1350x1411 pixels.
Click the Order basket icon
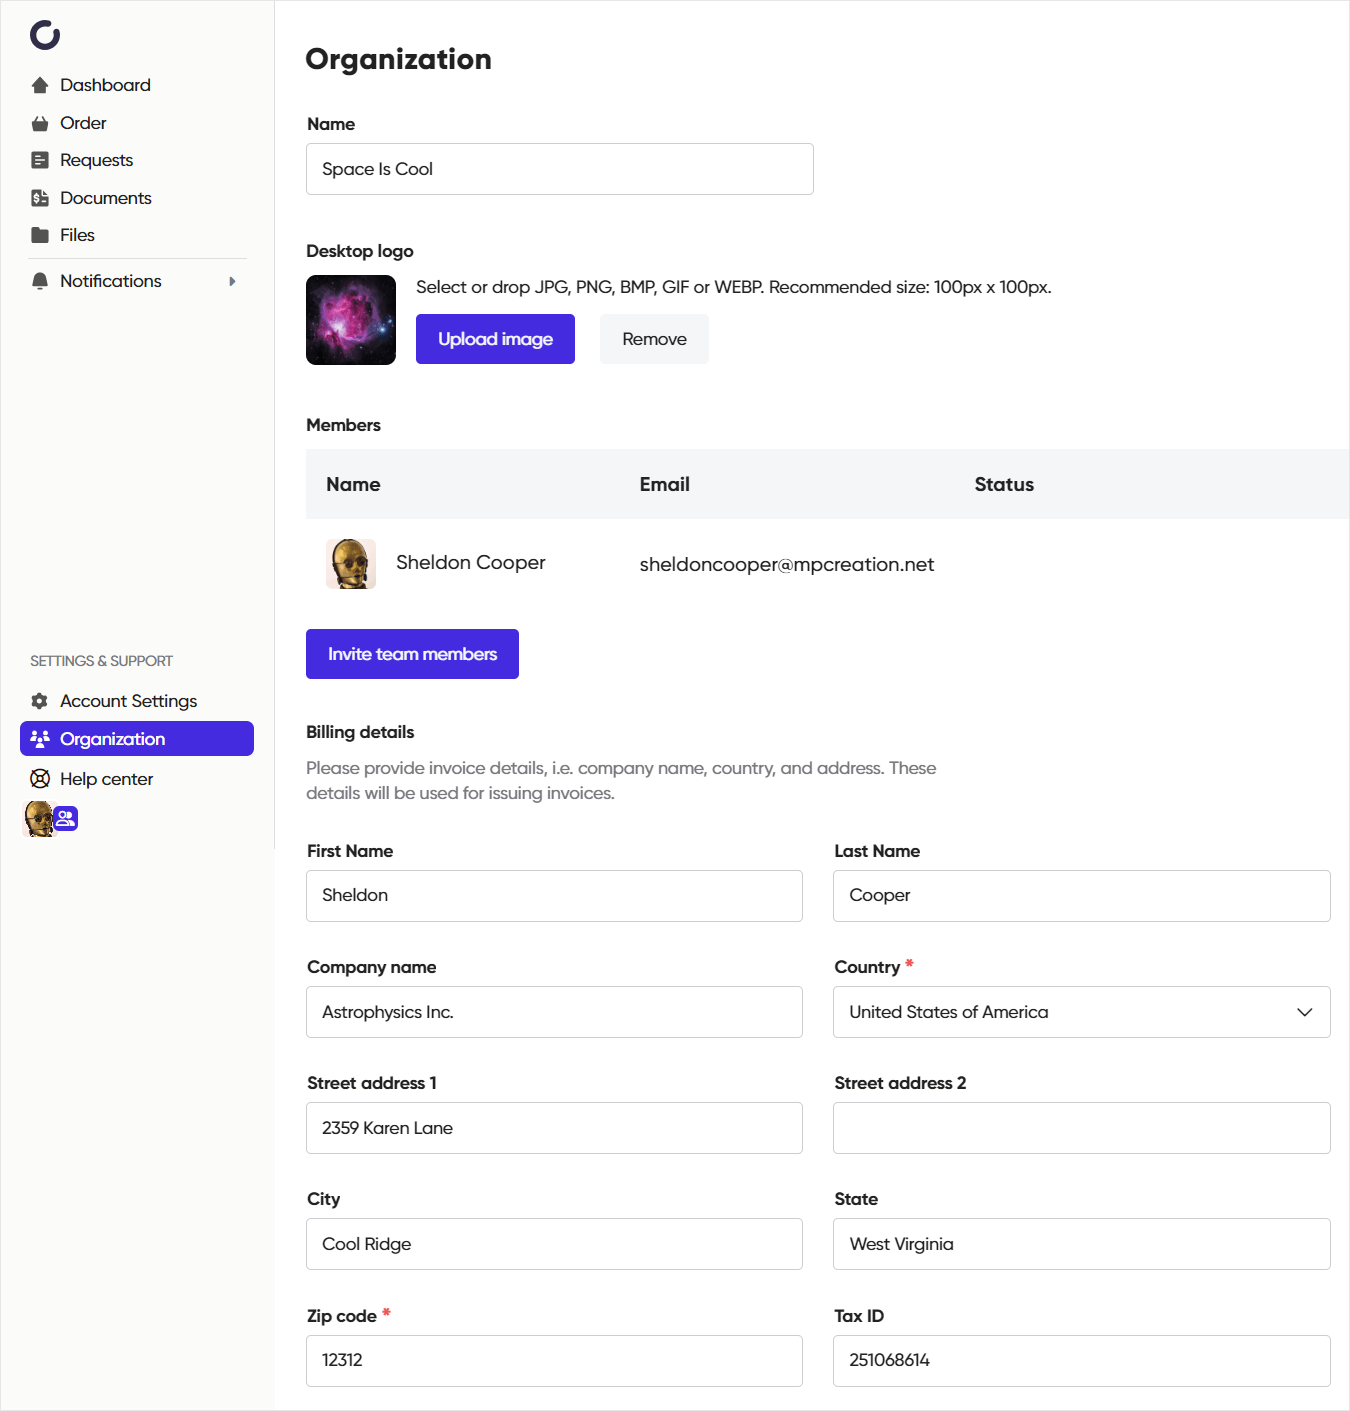click(x=40, y=124)
